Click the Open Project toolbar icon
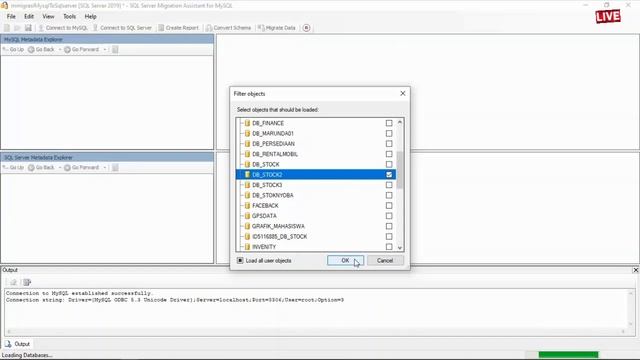The width and height of the screenshot is (640, 360). [x=17, y=28]
